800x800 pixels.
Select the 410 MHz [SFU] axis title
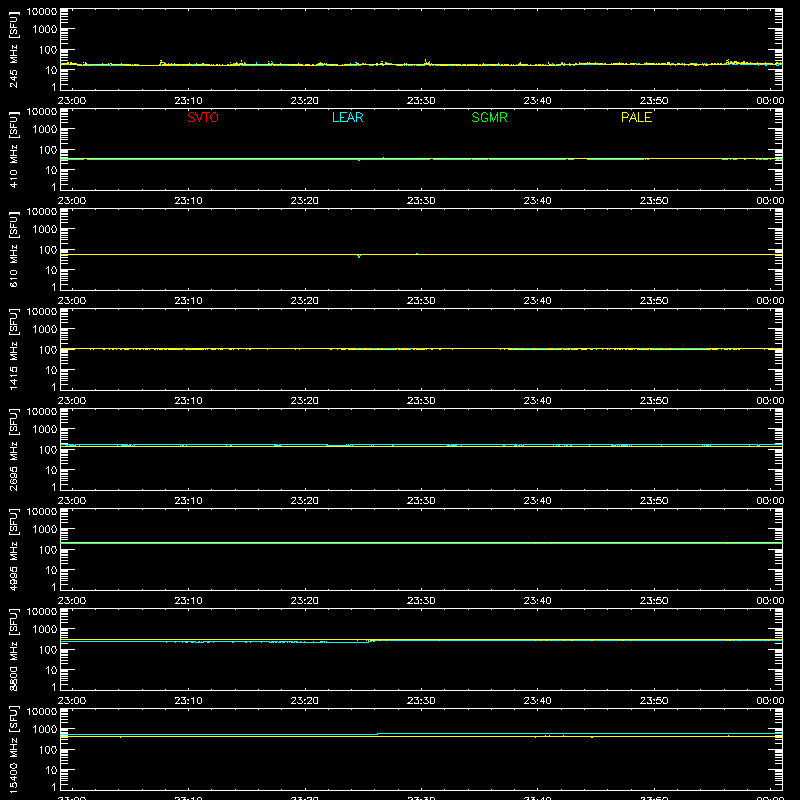coord(13,149)
